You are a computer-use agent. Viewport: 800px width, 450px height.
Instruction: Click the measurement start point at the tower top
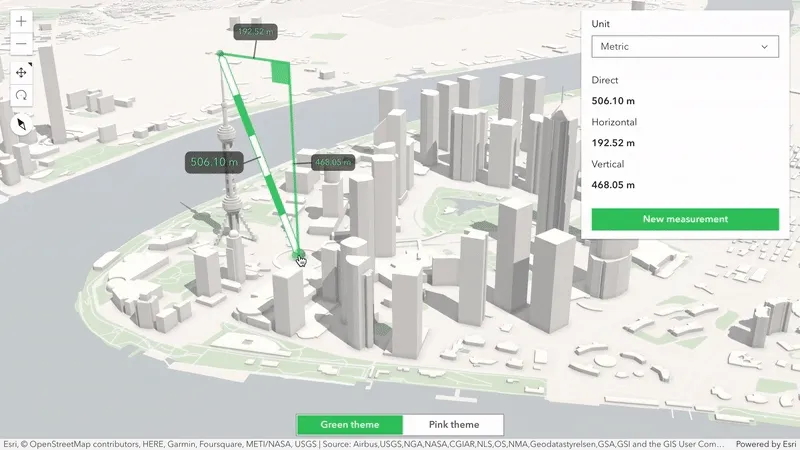pos(220,53)
